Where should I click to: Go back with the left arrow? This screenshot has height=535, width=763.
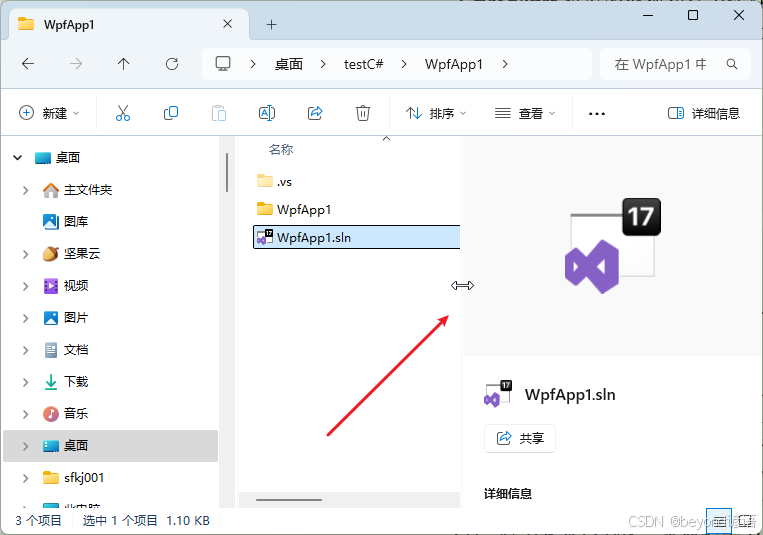[x=28, y=64]
